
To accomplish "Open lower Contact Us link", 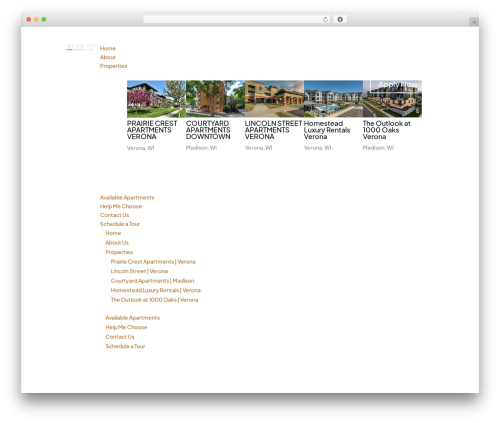I will [x=120, y=337].
